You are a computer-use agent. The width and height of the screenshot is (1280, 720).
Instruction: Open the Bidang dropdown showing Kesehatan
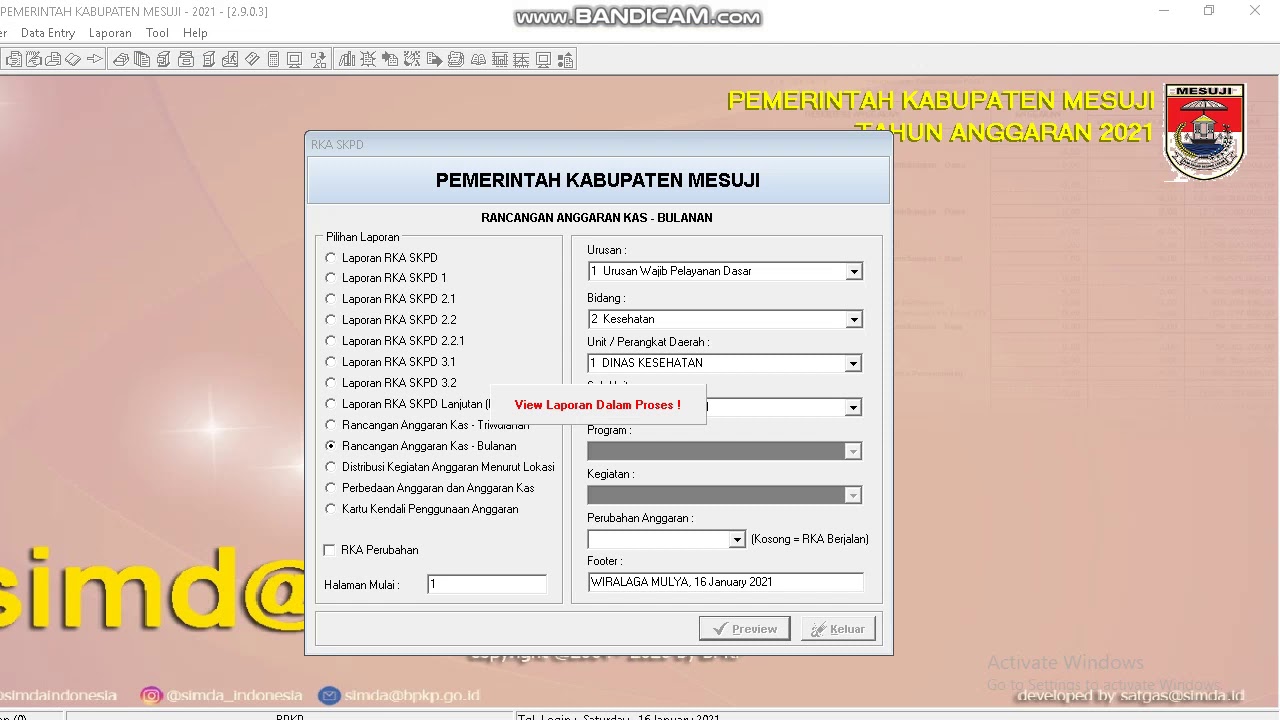coord(853,320)
